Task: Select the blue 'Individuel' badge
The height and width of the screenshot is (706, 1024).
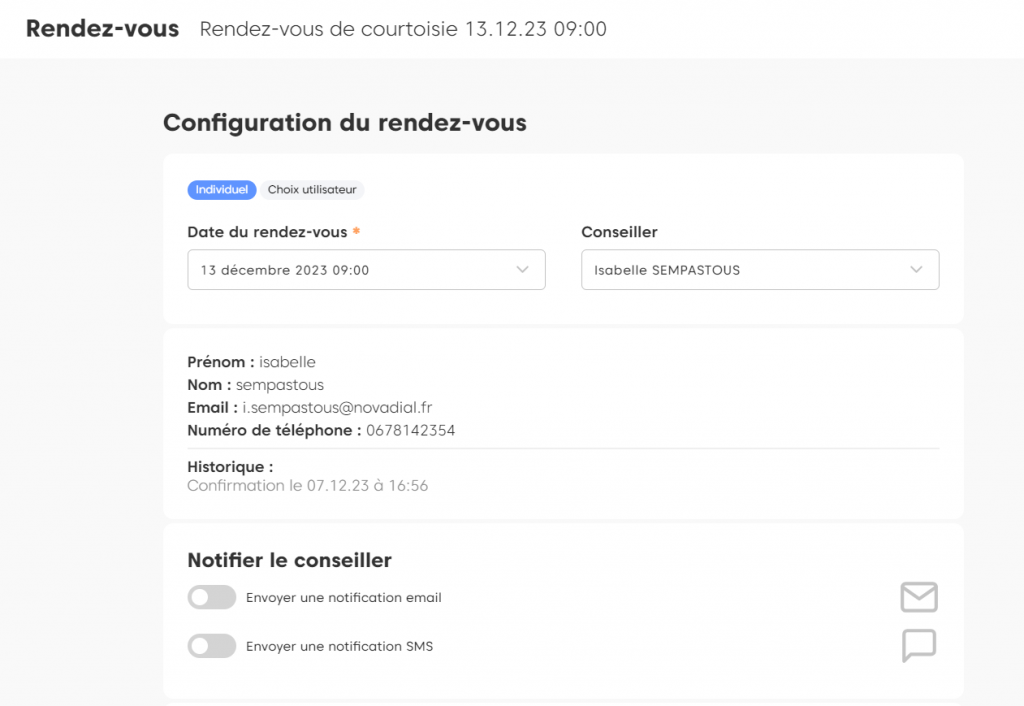Action: 222,190
